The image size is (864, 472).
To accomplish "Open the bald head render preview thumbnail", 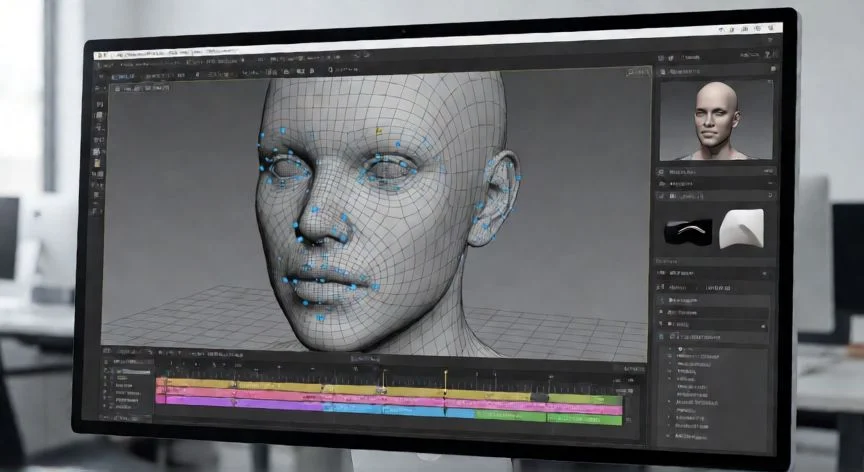I will tap(716, 120).
